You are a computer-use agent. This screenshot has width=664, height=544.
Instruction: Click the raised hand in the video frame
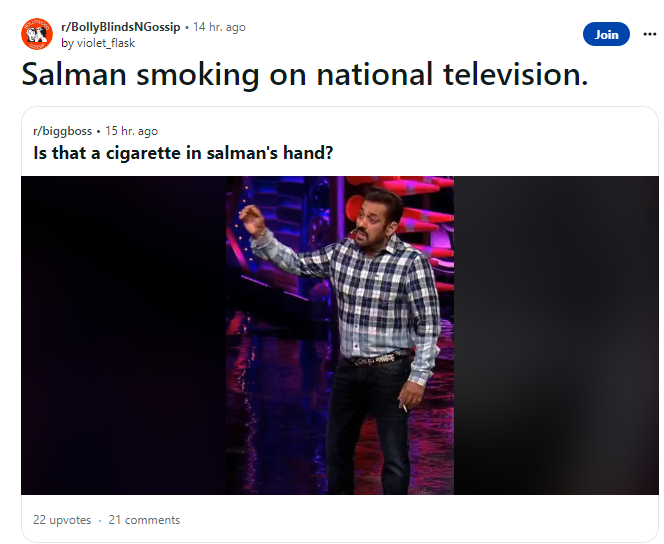[x=250, y=215]
